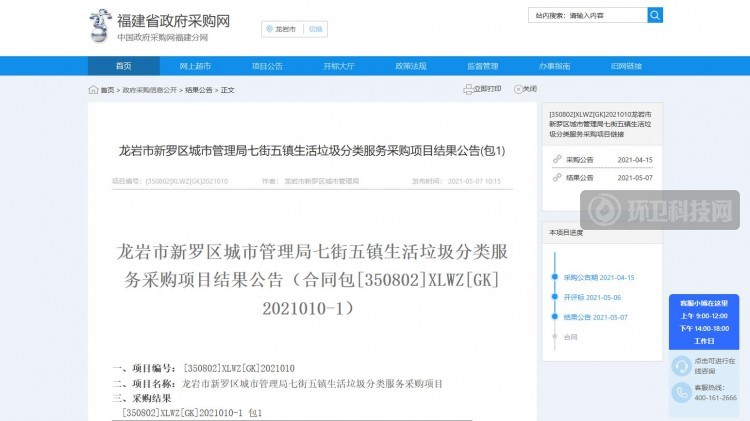Click the 点击可进行在线咨询 text
The image size is (750, 421).
tap(715, 366)
